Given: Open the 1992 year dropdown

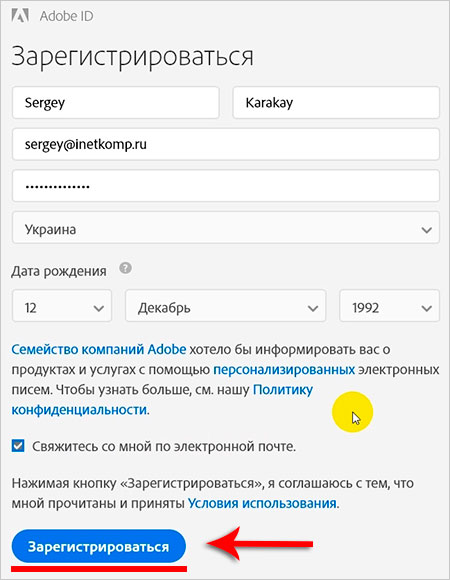Looking at the screenshot, I should 389,306.
